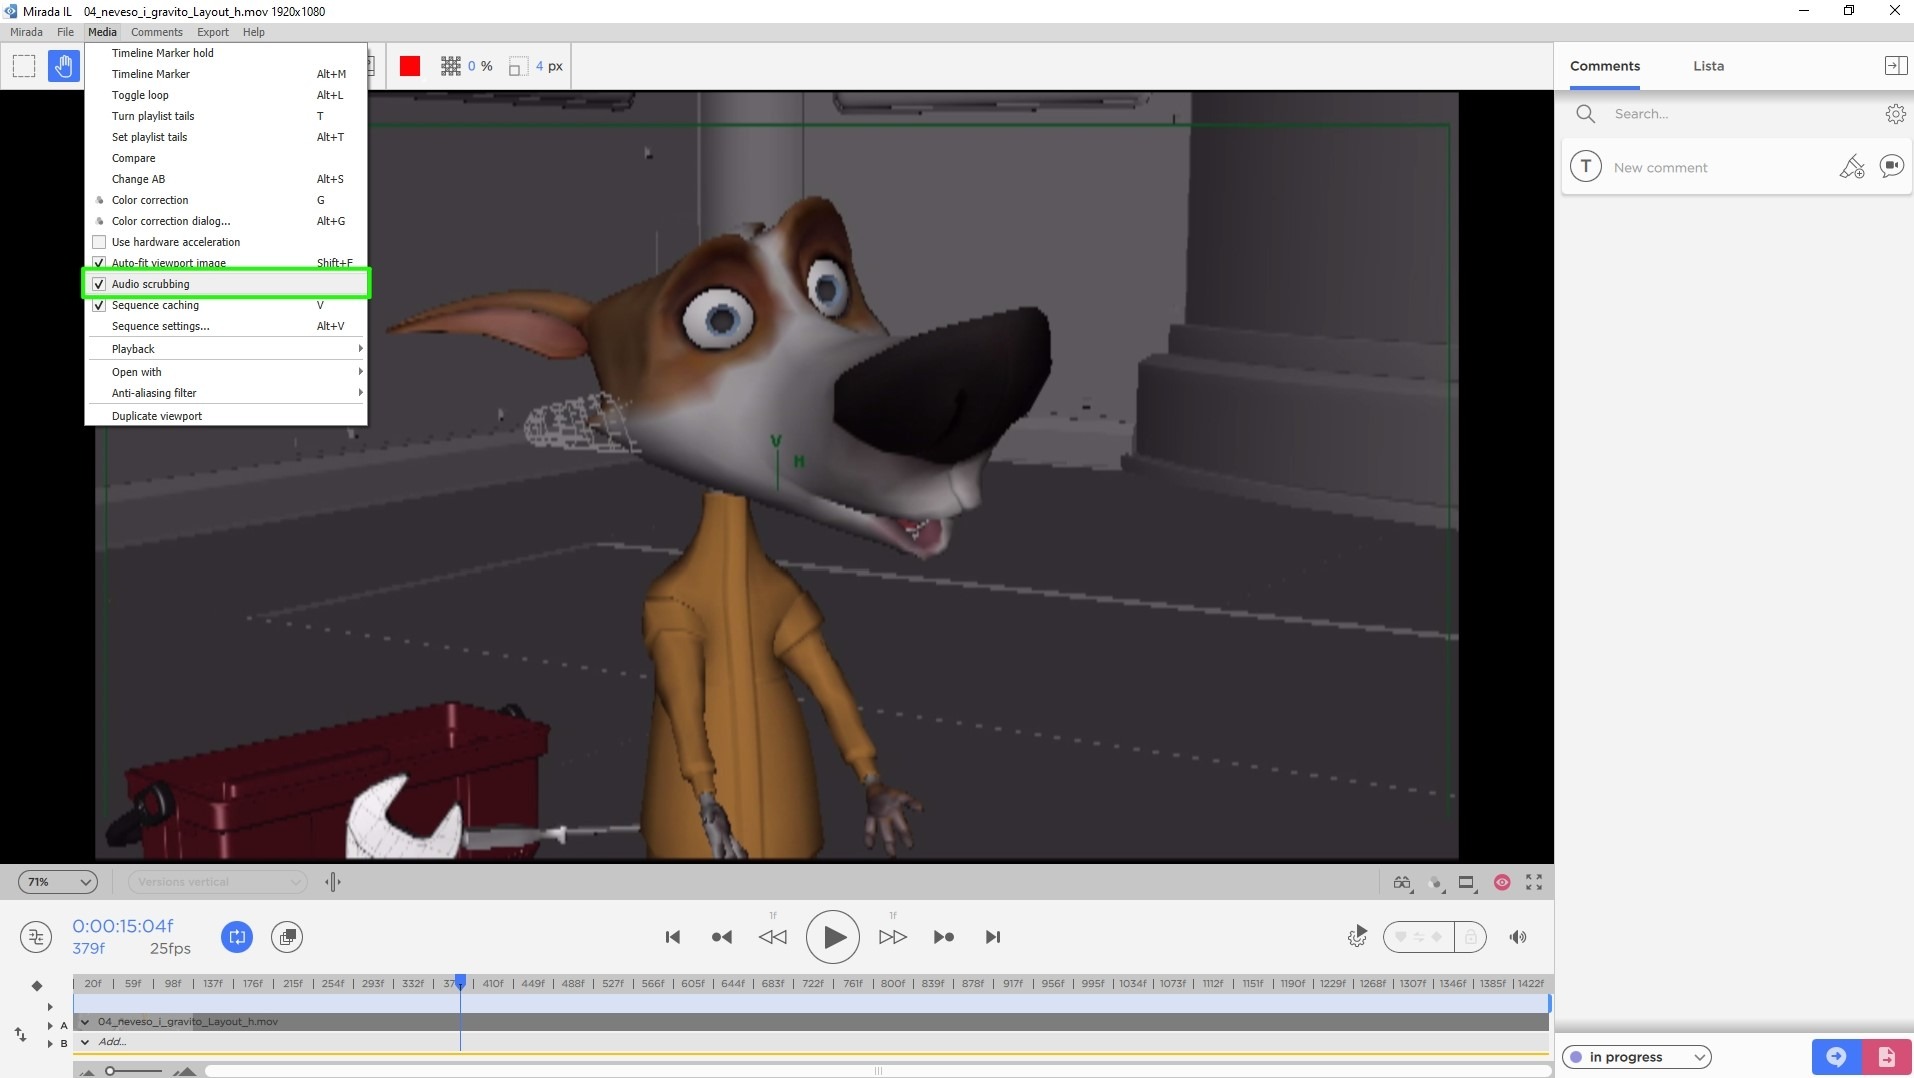The height and width of the screenshot is (1078, 1914).
Task: Uncheck Audio scrubbing option
Action: tap(99, 284)
